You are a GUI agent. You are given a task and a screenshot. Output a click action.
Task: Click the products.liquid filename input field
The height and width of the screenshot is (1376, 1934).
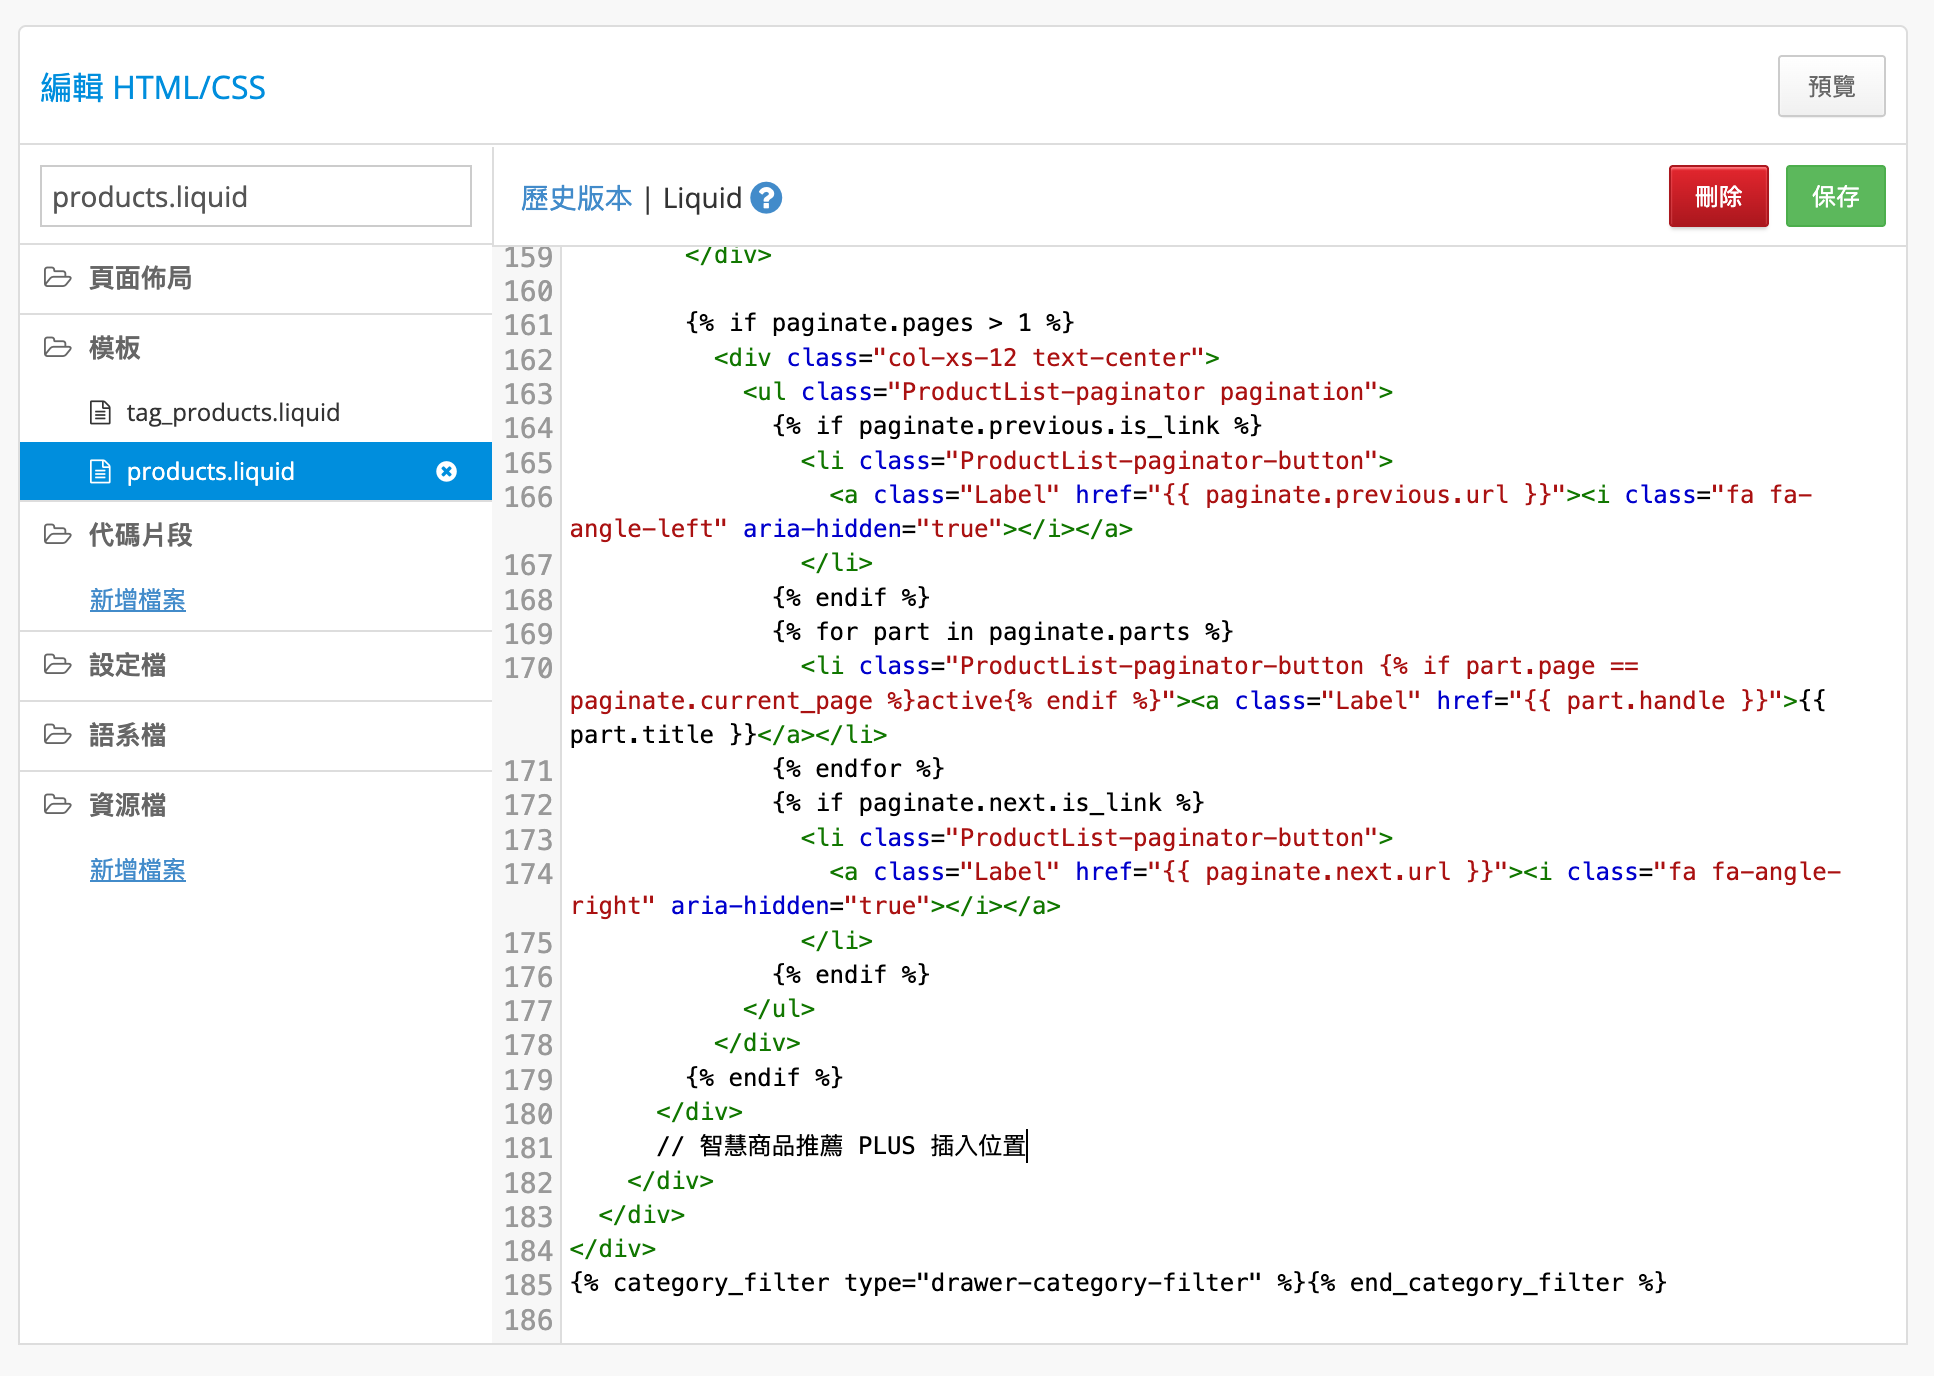click(256, 196)
